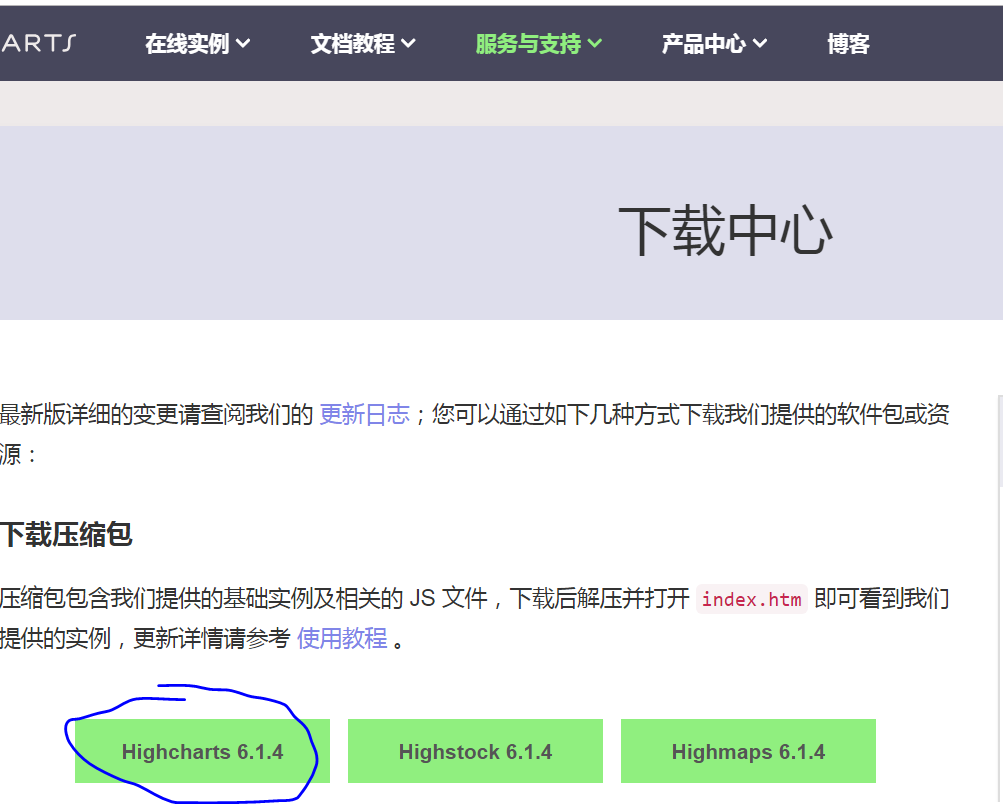Download Highmaps 6.1.4 package

(748, 751)
